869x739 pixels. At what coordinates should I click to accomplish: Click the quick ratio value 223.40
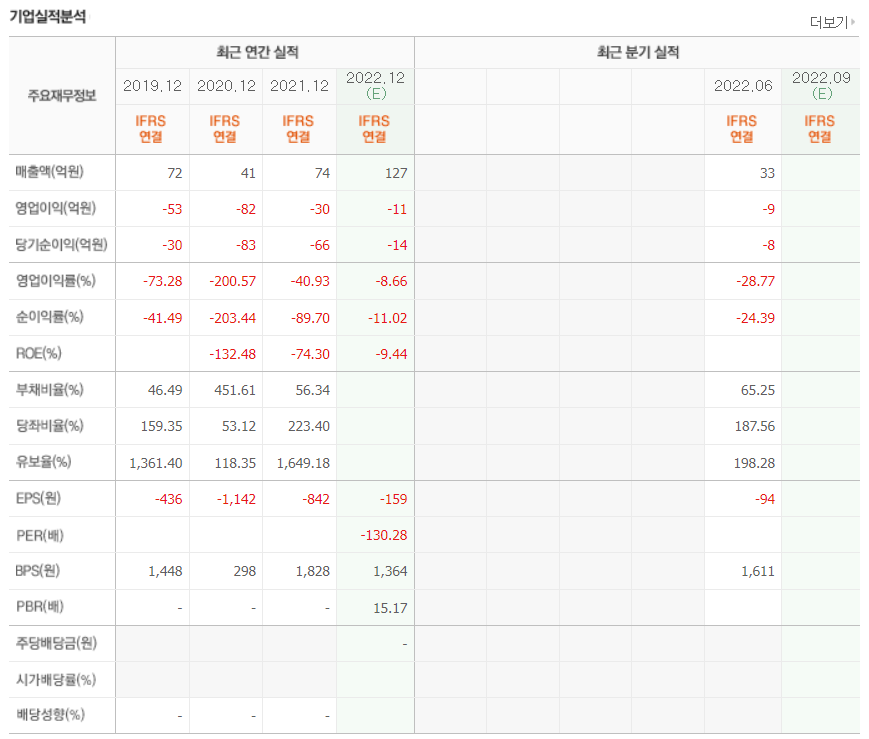(309, 426)
